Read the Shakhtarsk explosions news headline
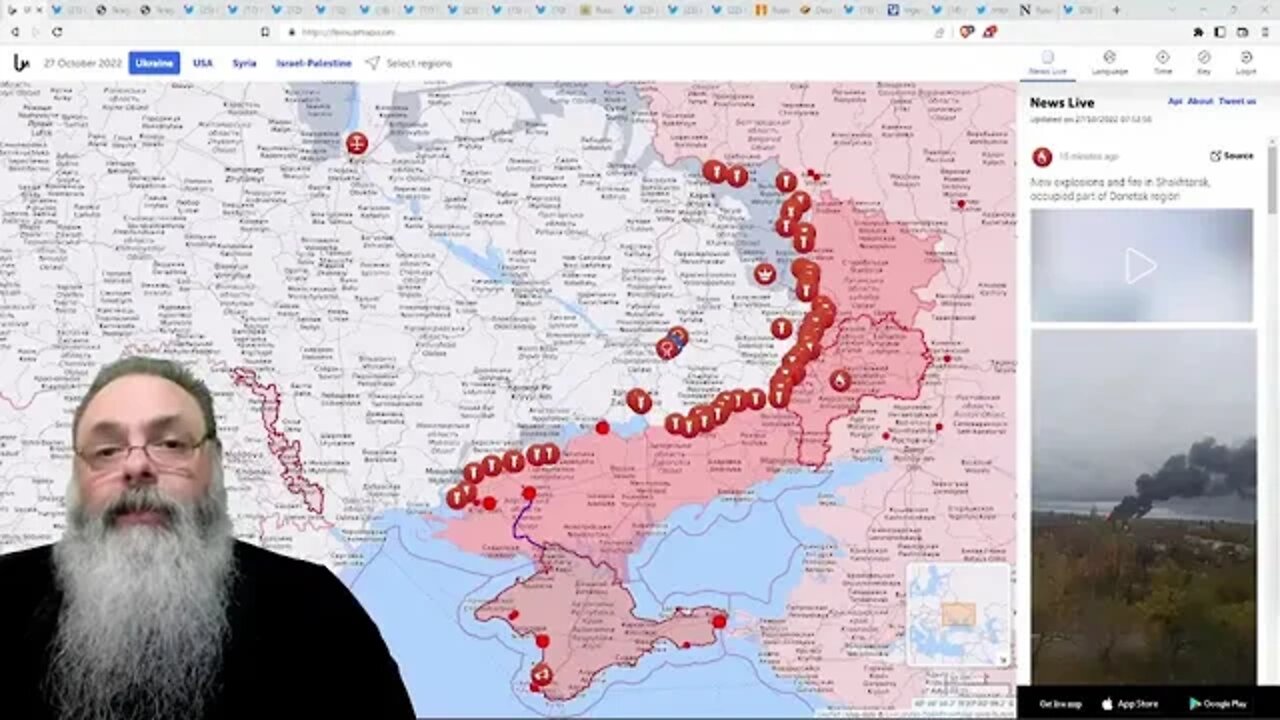Image resolution: width=1280 pixels, height=720 pixels. point(1118,190)
